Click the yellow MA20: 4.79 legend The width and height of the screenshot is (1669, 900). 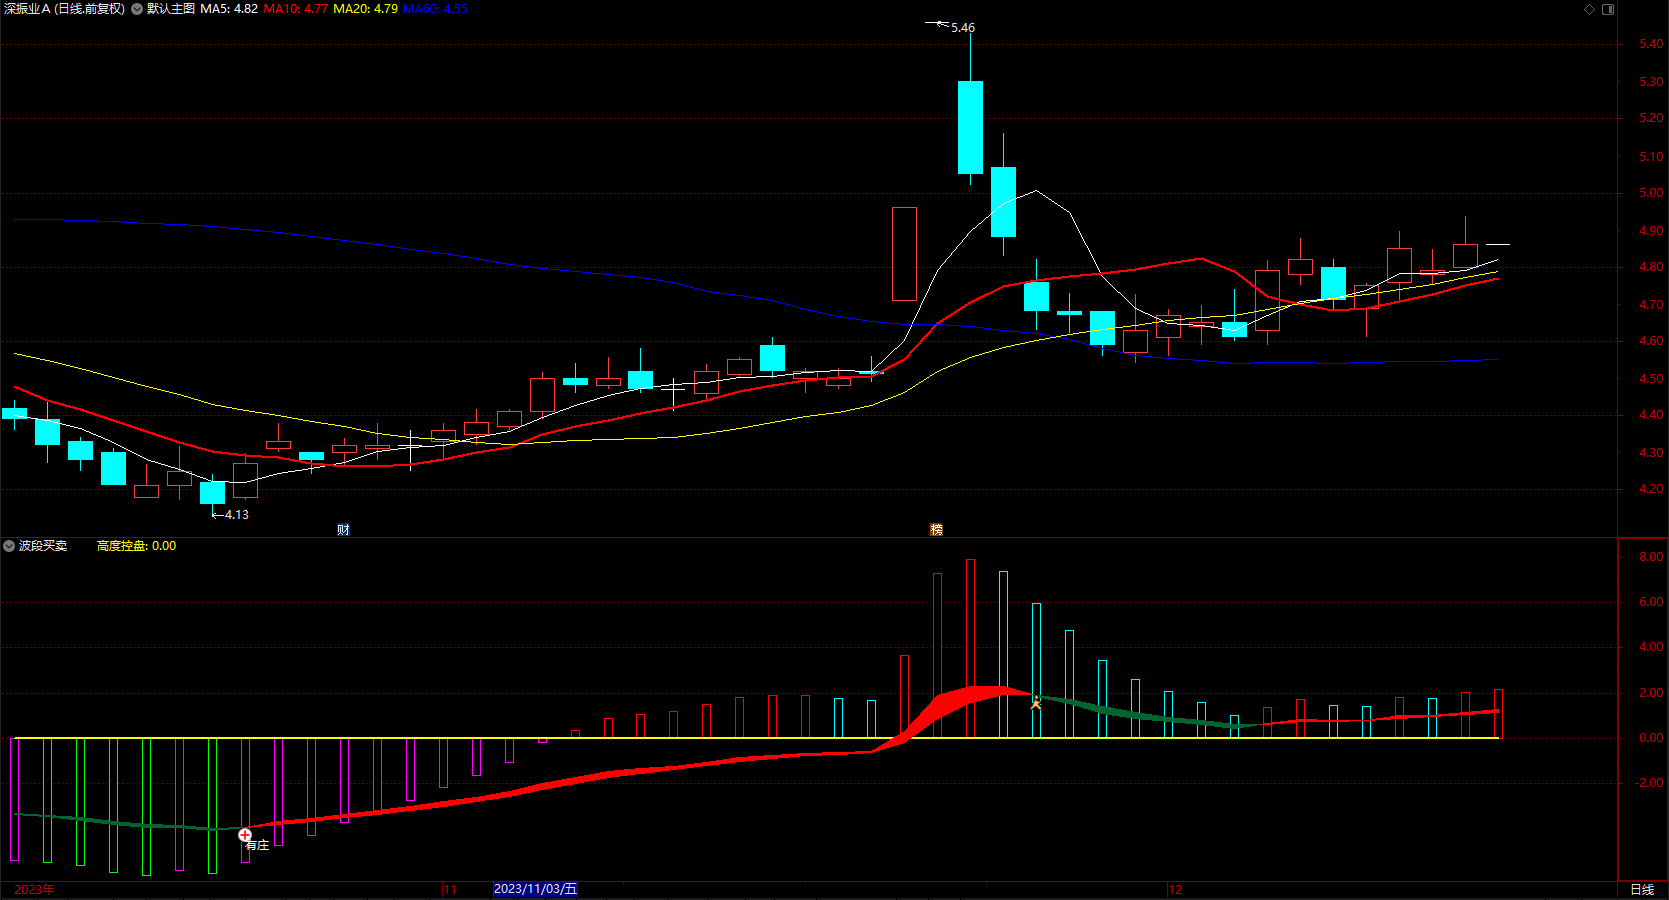(x=365, y=9)
